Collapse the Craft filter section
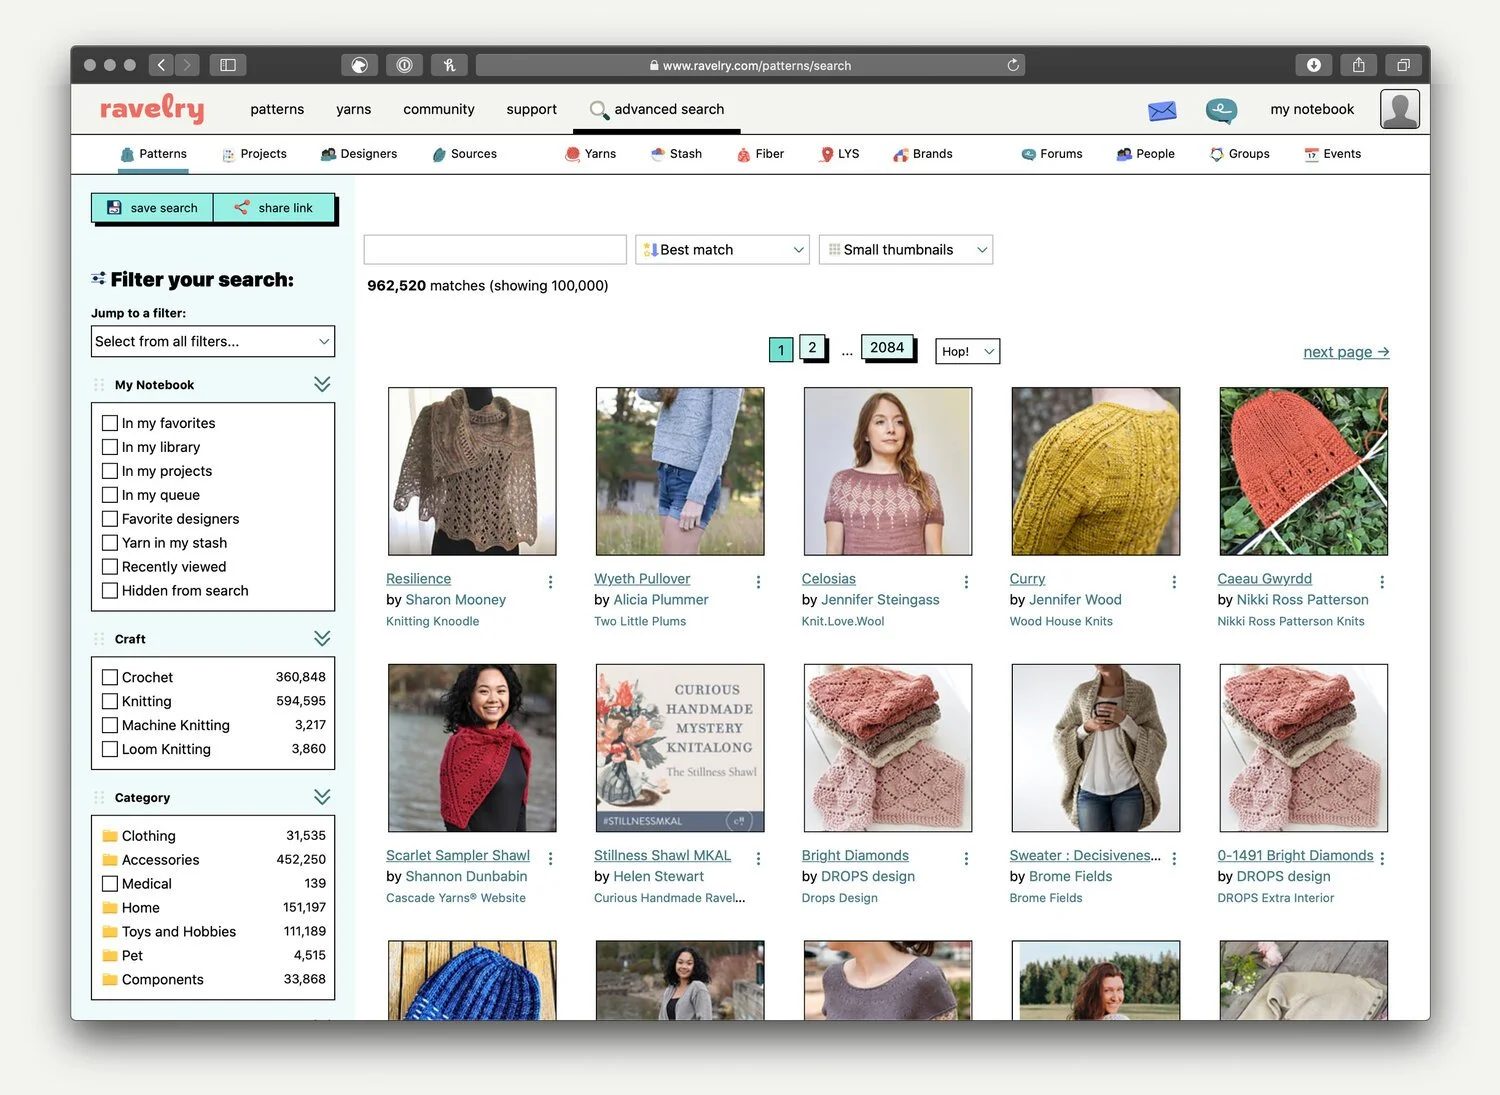 322,638
